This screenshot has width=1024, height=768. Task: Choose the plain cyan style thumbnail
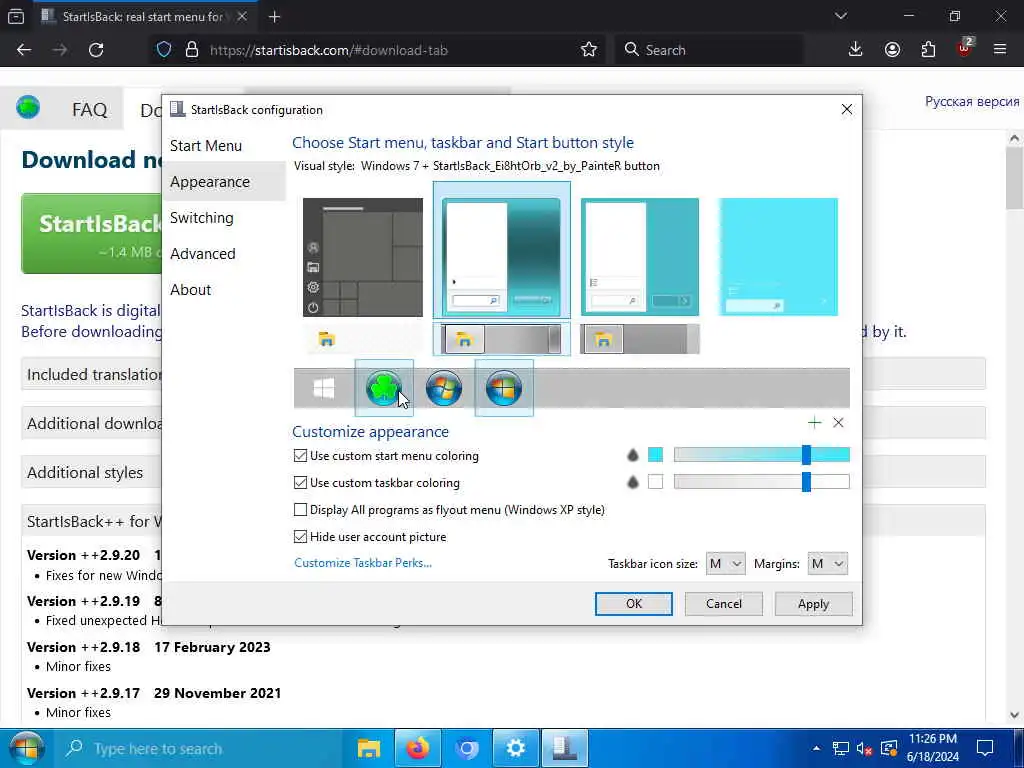pyautogui.click(x=778, y=257)
